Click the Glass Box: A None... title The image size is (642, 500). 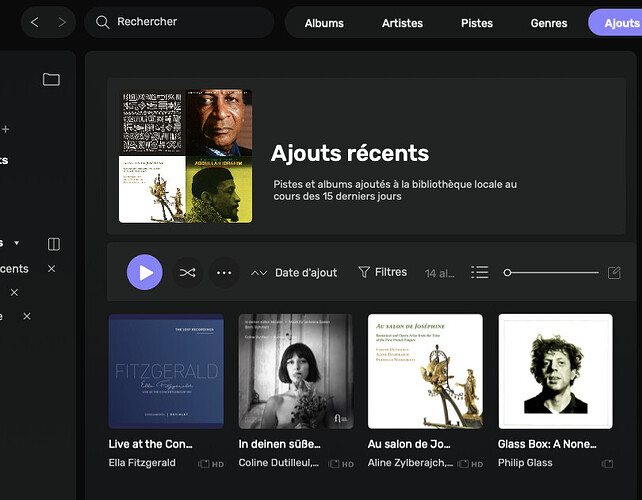click(547, 444)
